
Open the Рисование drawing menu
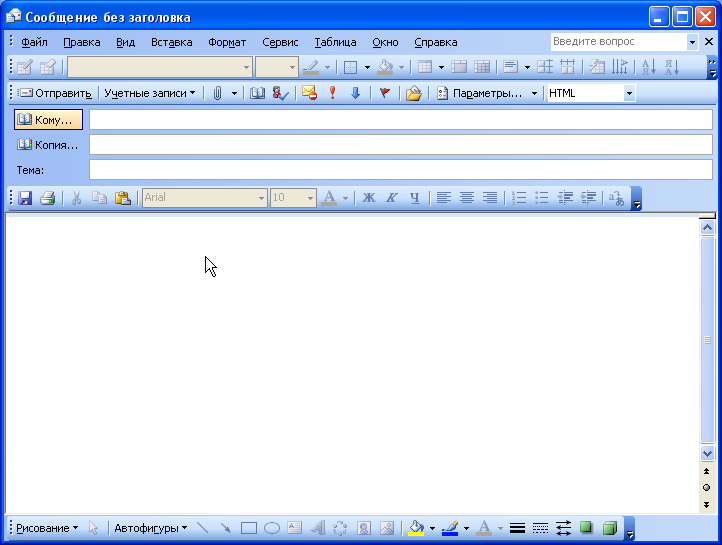coord(47,528)
